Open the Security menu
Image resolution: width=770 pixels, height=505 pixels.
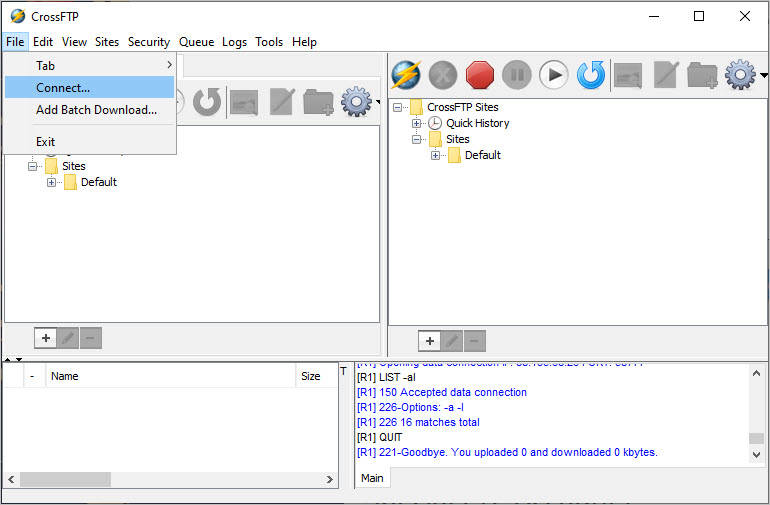[149, 42]
